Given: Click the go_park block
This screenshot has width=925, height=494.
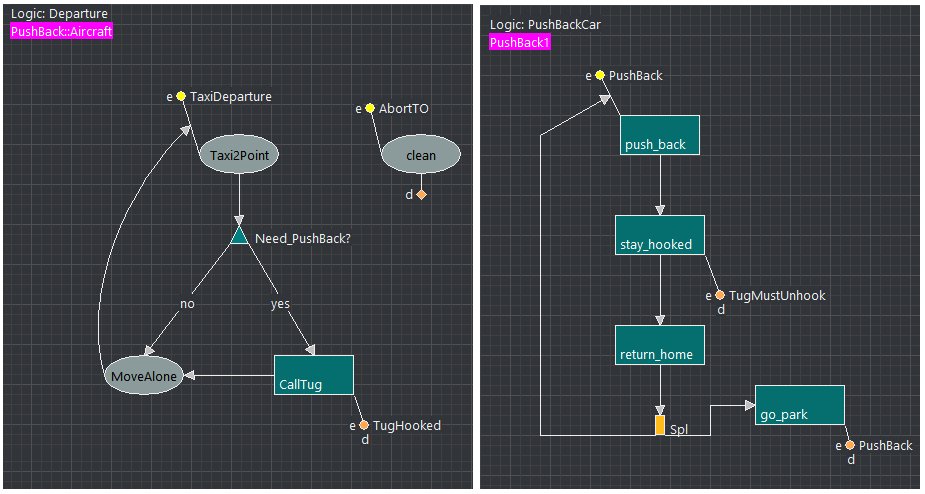Looking at the screenshot, I should [x=799, y=405].
